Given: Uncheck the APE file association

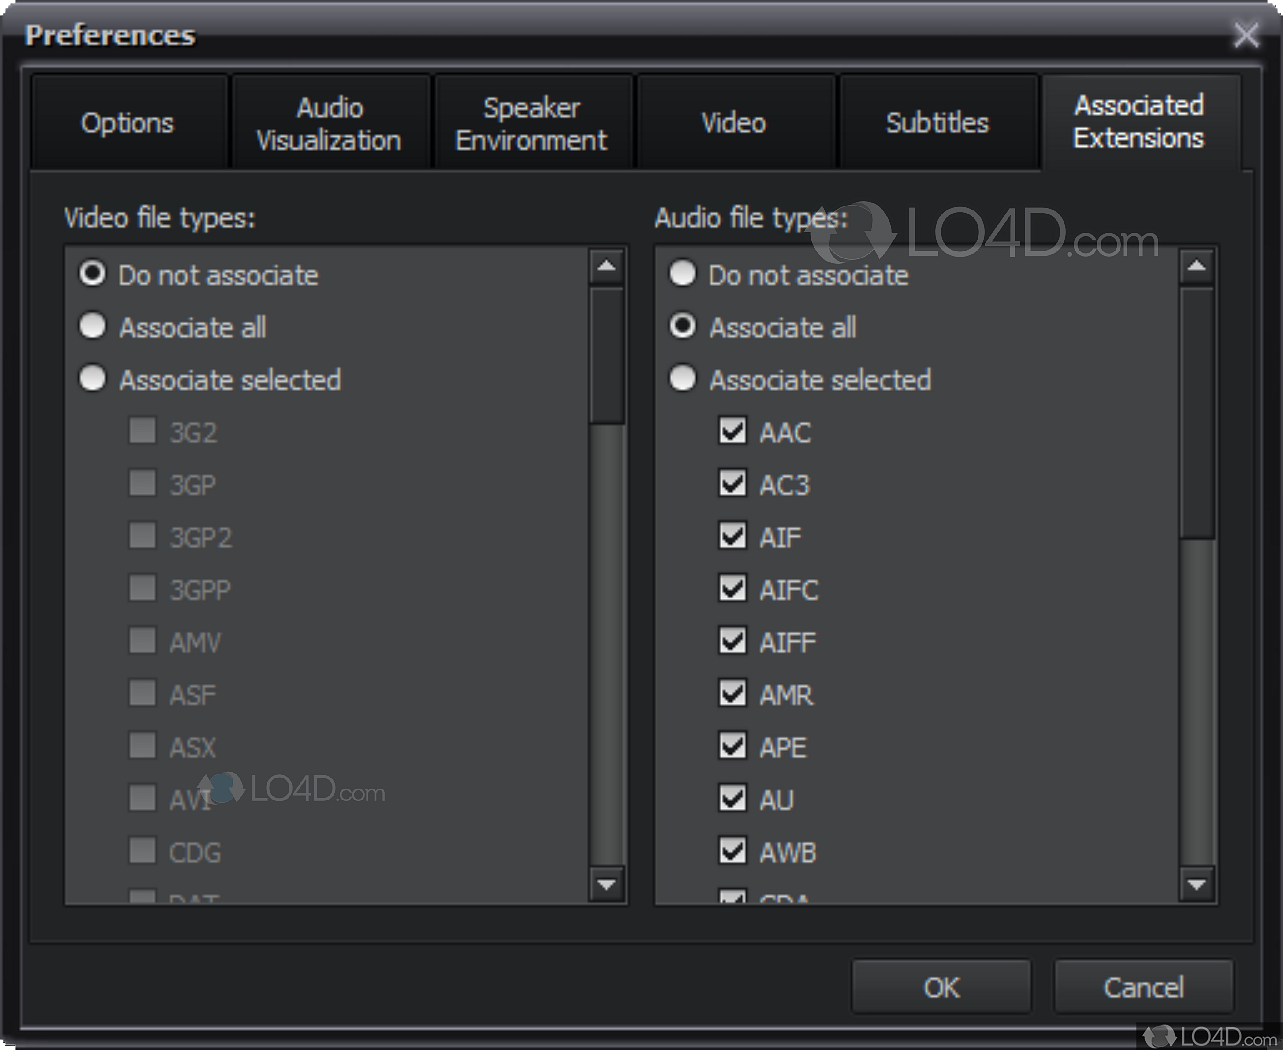Looking at the screenshot, I should [732, 745].
